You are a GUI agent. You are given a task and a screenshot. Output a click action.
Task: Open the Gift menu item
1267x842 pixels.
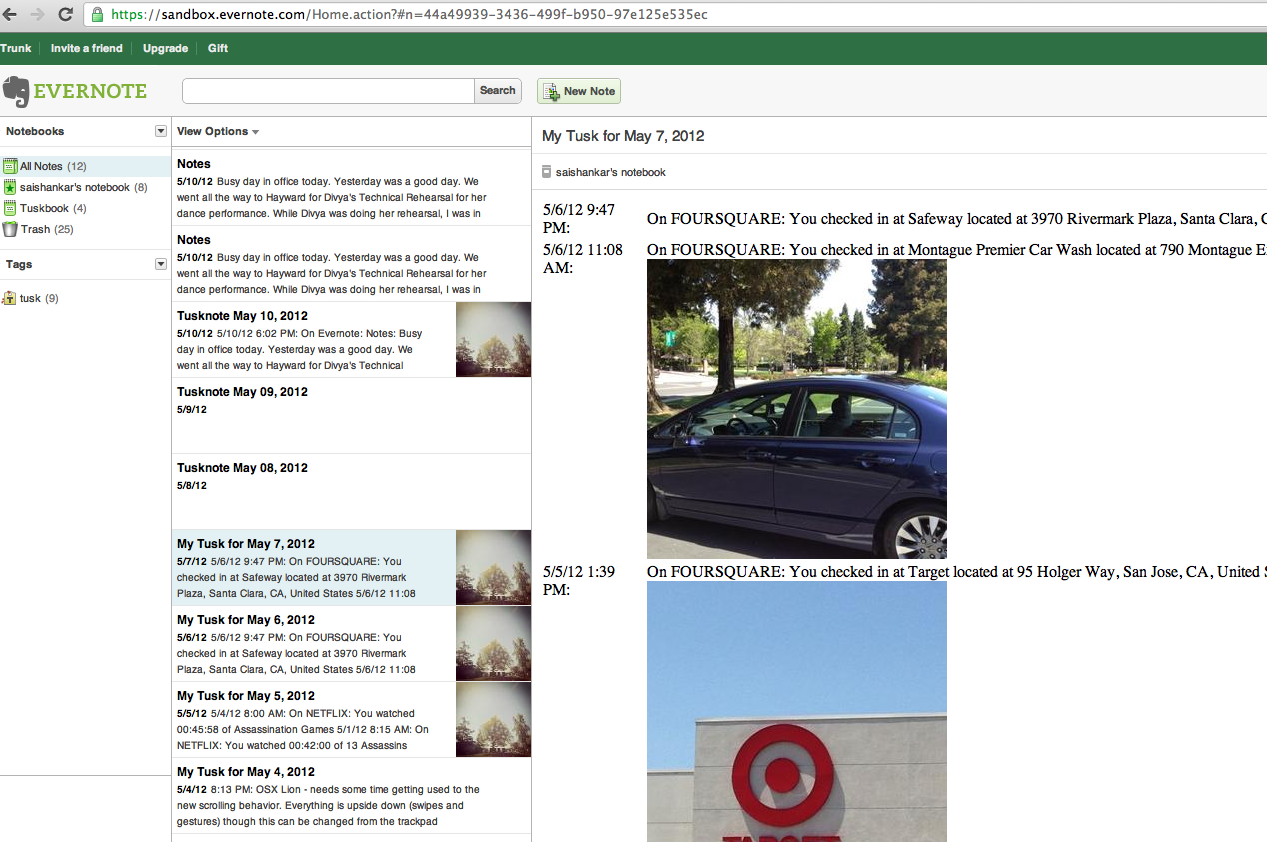point(218,48)
